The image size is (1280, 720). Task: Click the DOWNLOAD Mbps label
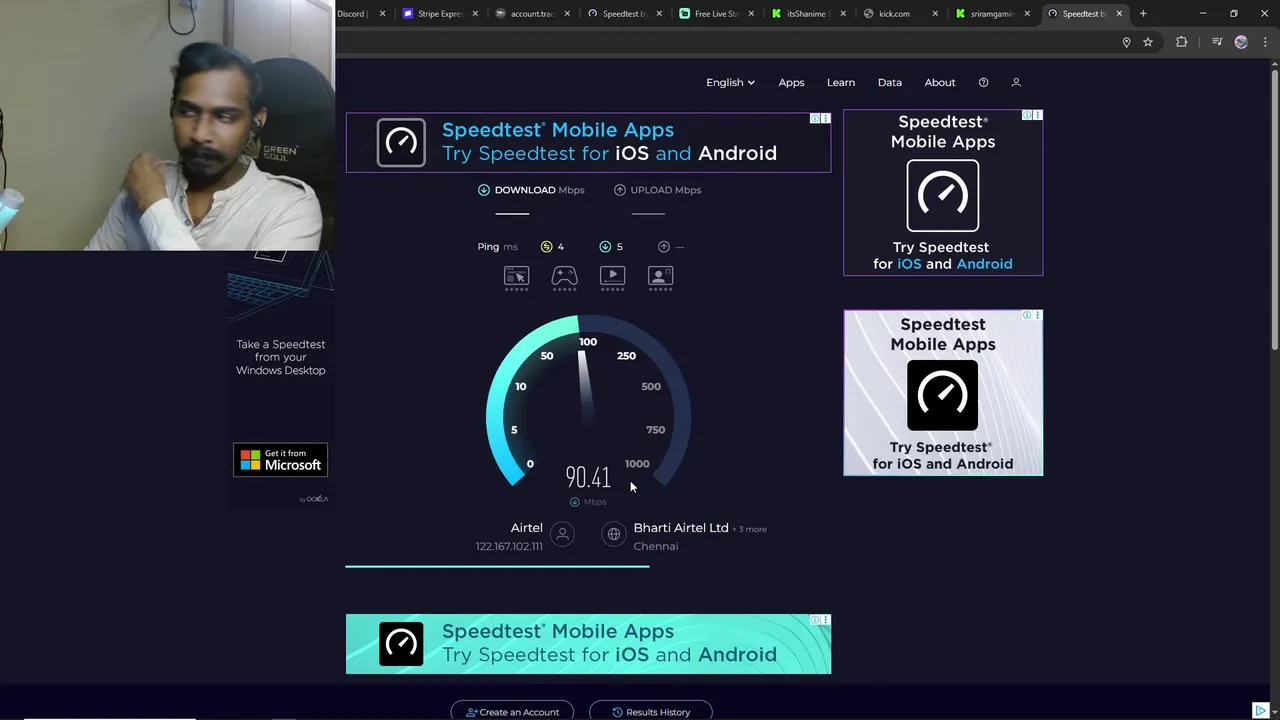click(x=539, y=190)
